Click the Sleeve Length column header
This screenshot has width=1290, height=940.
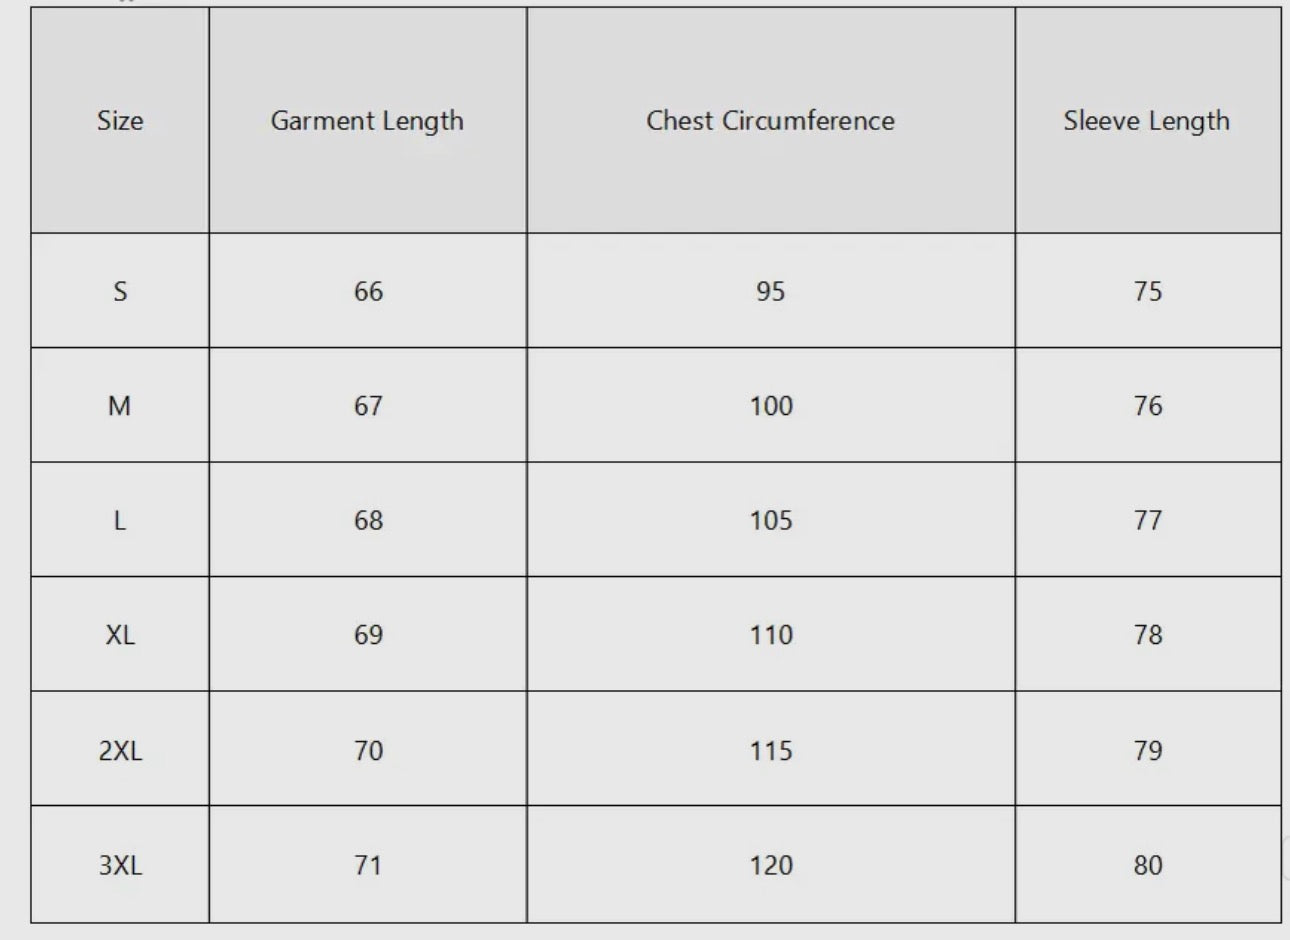[x=1146, y=121]
